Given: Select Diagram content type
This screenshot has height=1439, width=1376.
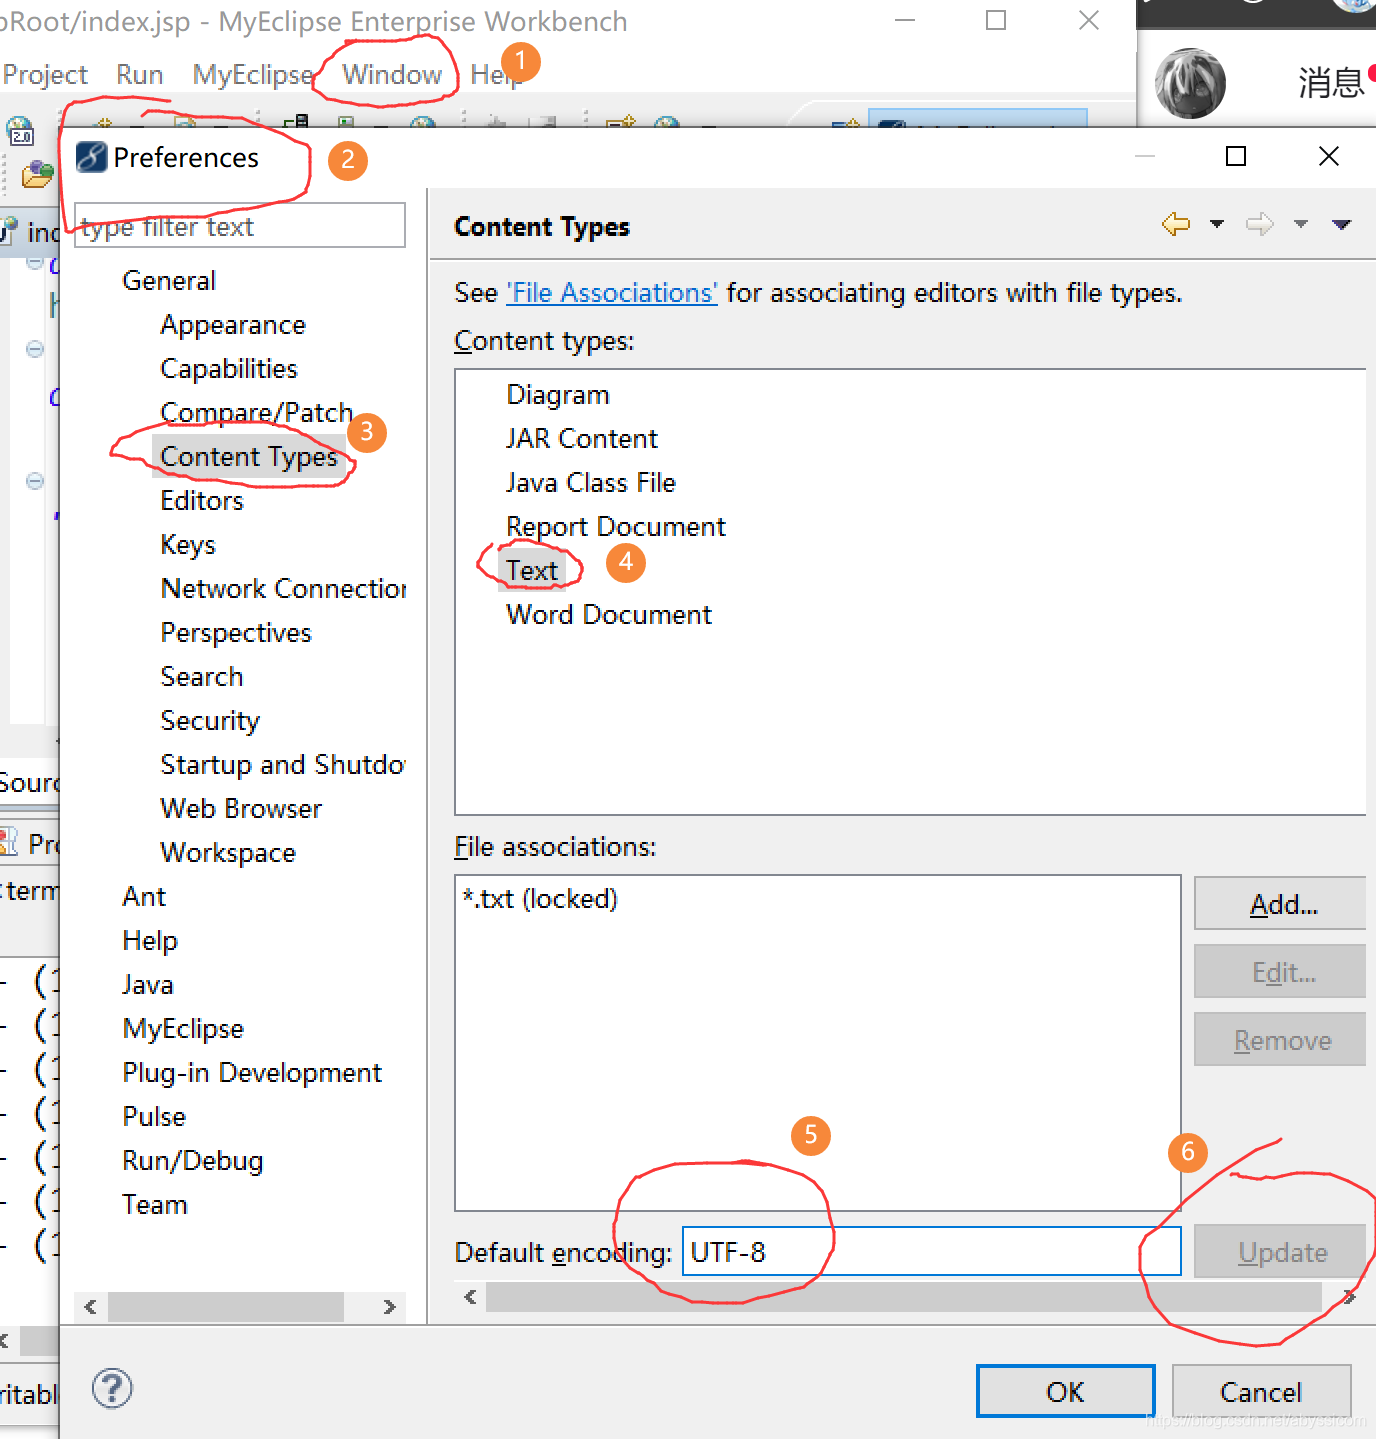Looking at the screenshot, I should coord(558,394).
